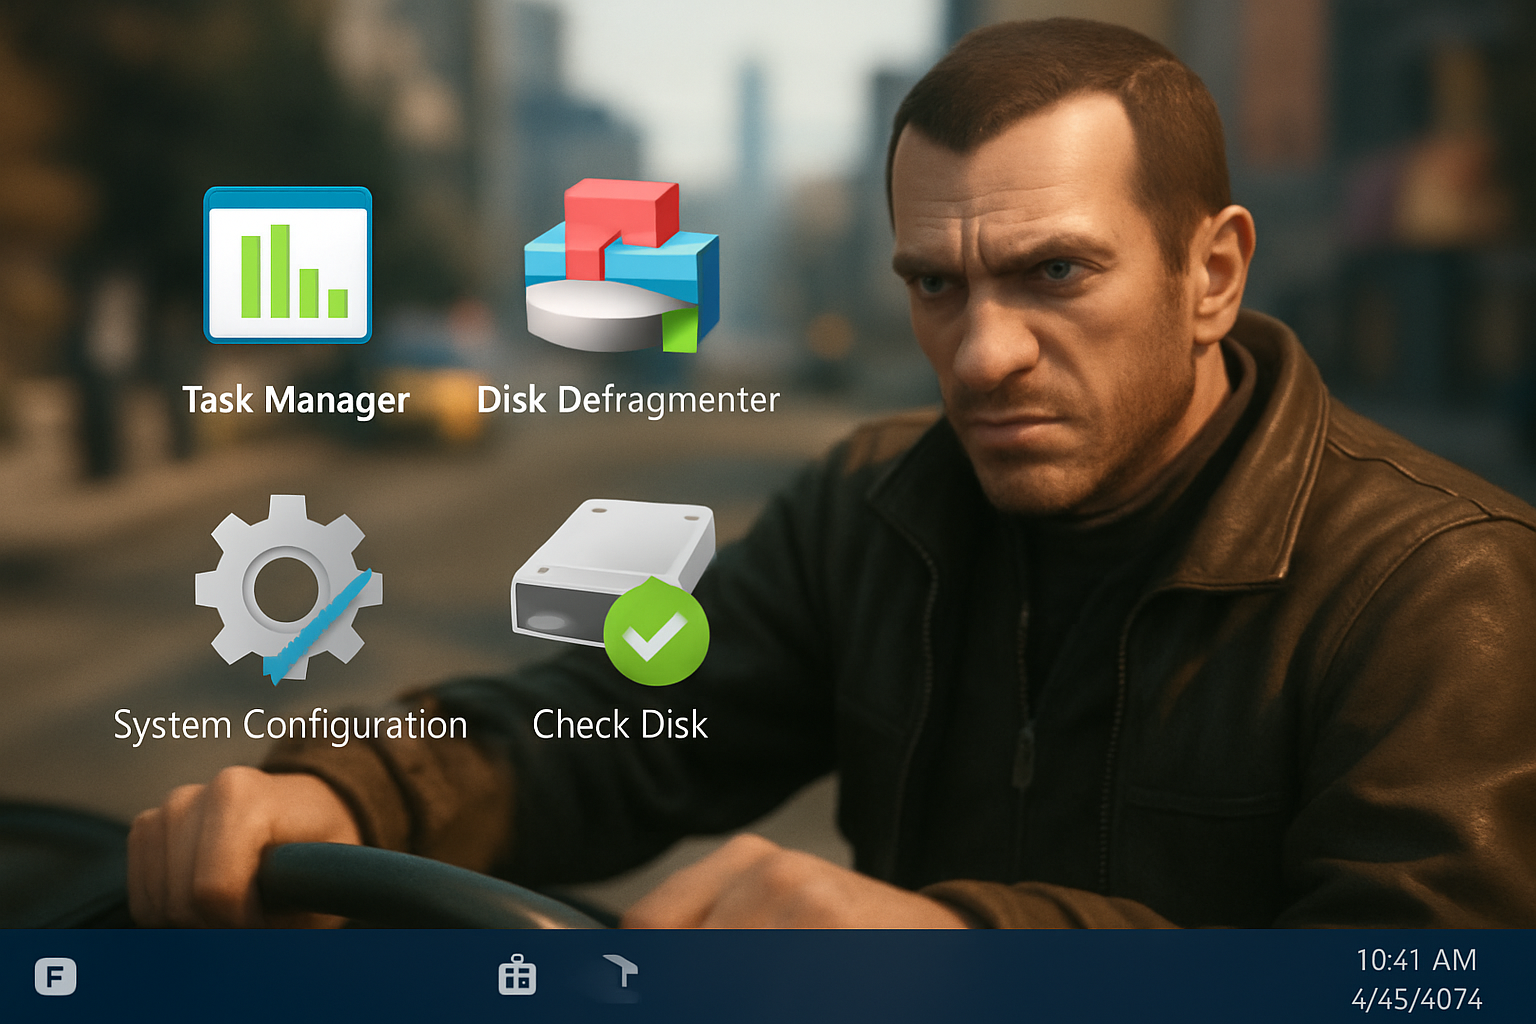Click the hammer icon in the taskbar
The width and height of the screenshot is (1536, 1024).
click(622, 970)
